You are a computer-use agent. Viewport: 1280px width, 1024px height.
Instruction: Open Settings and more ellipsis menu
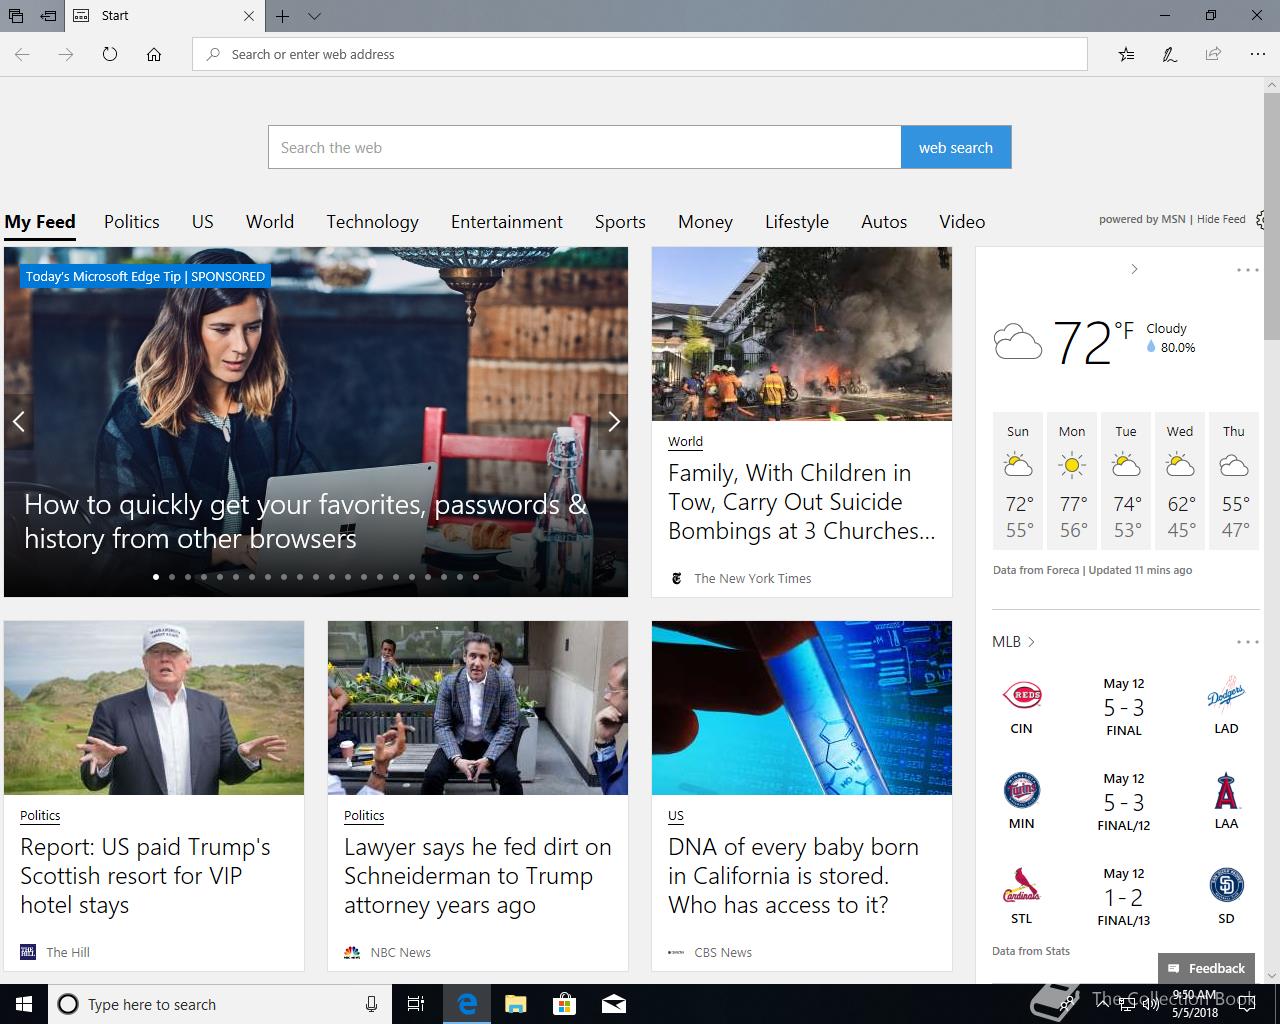[1257, 55]
